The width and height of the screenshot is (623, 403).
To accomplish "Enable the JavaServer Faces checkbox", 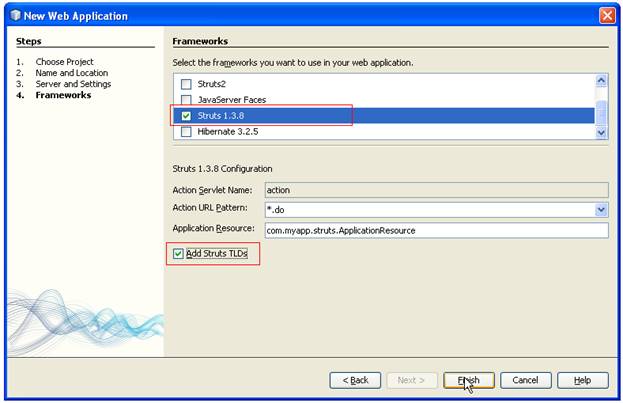I will (x=186, y=99).
